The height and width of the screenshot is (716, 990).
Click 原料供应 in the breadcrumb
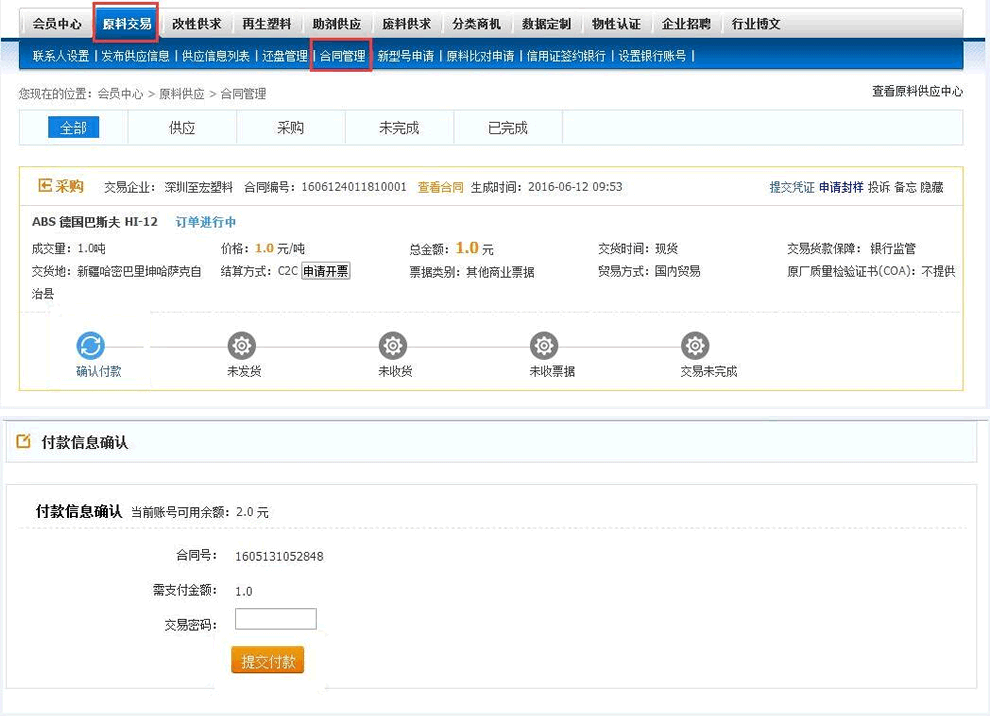tap(182, 94)
